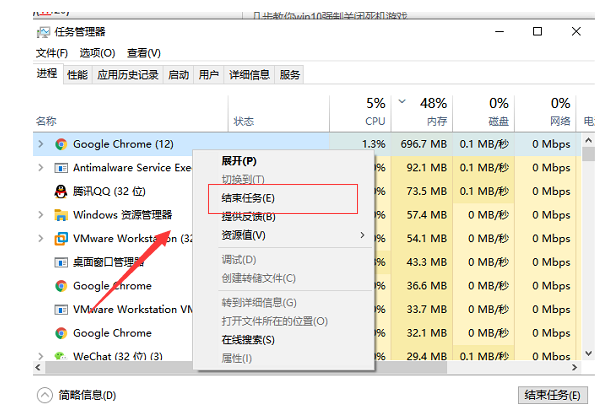This screenshot has width=599, height=414.
Task: Expand the VMware Workstation process group
Action: tap(40, 238)
